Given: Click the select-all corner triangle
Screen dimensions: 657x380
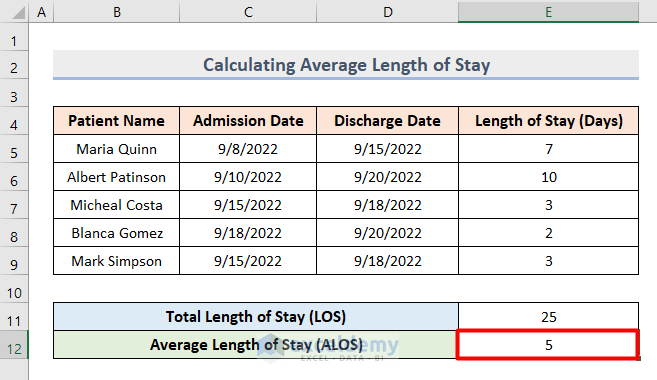Looking at the screenshot, I should (19, 13).
